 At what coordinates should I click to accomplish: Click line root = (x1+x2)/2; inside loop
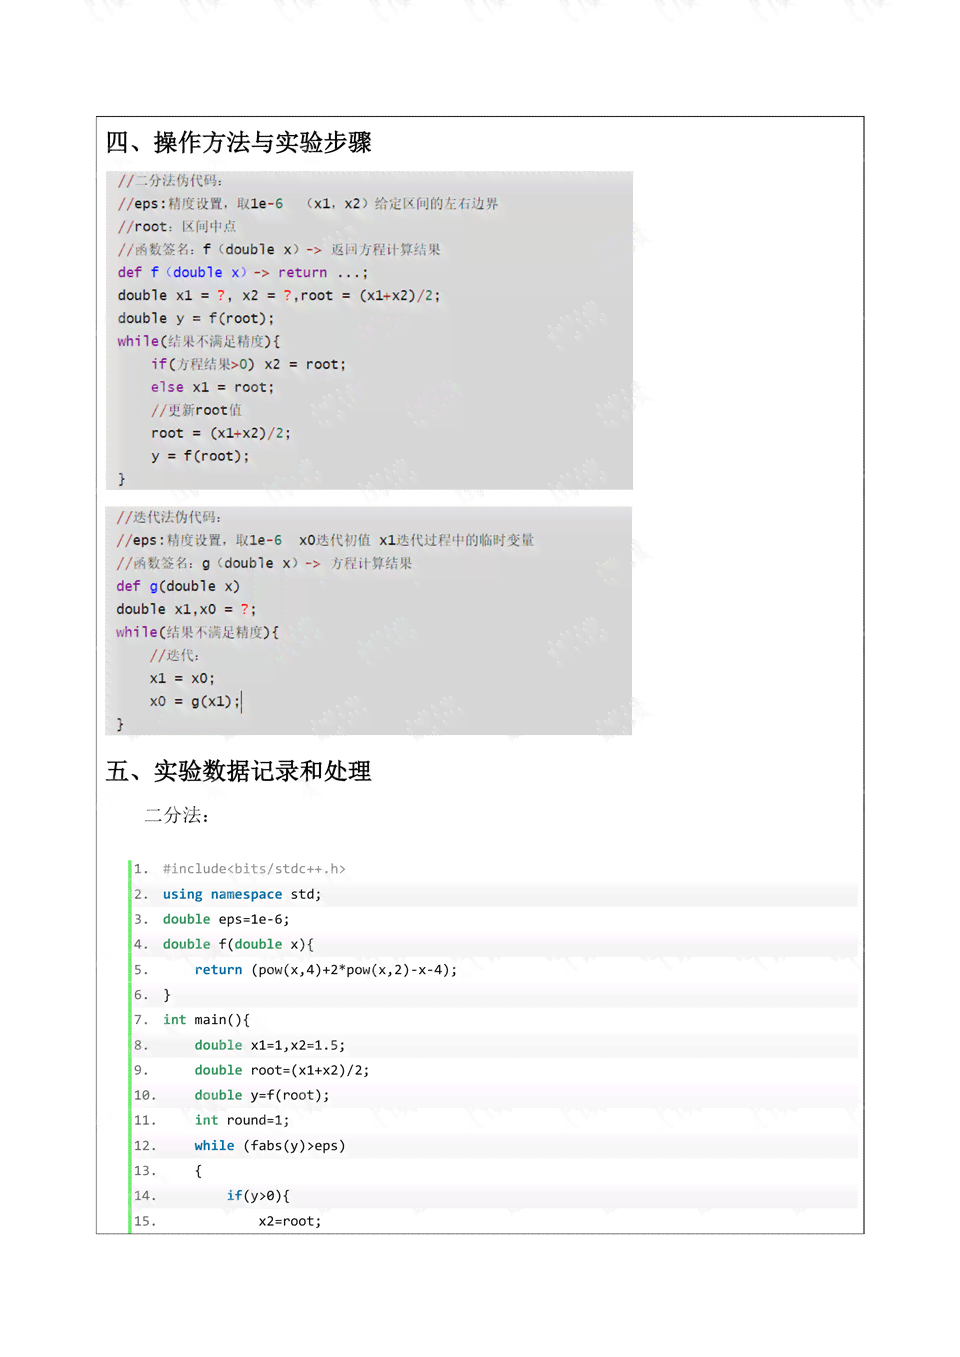(221, 433)
